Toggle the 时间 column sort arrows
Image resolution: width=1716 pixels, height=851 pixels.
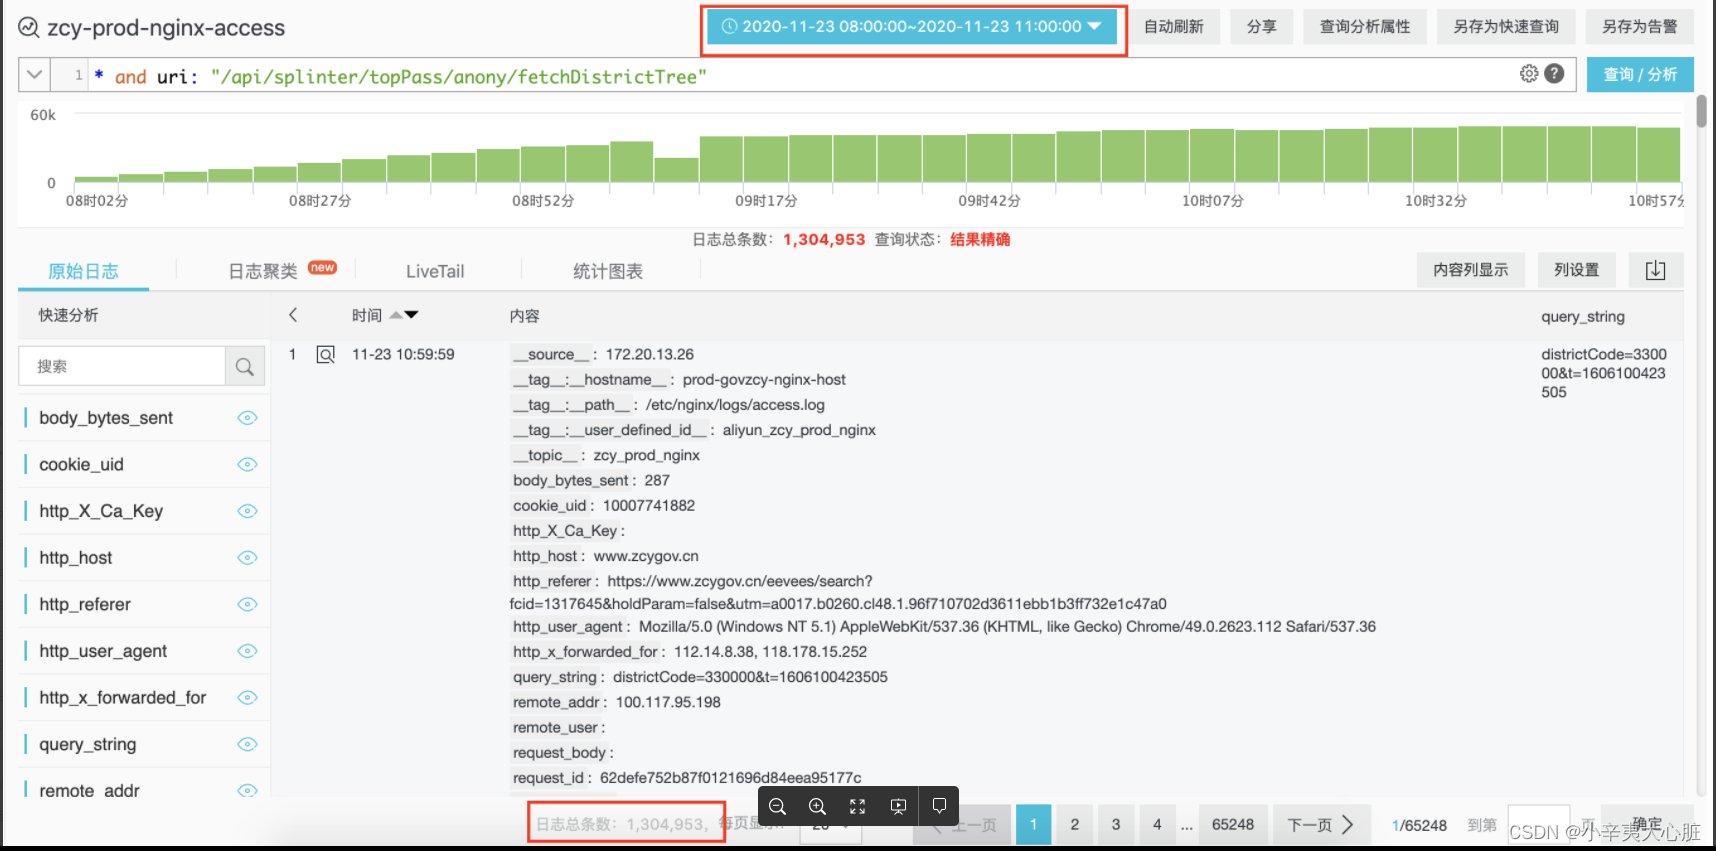pos(404,315)
